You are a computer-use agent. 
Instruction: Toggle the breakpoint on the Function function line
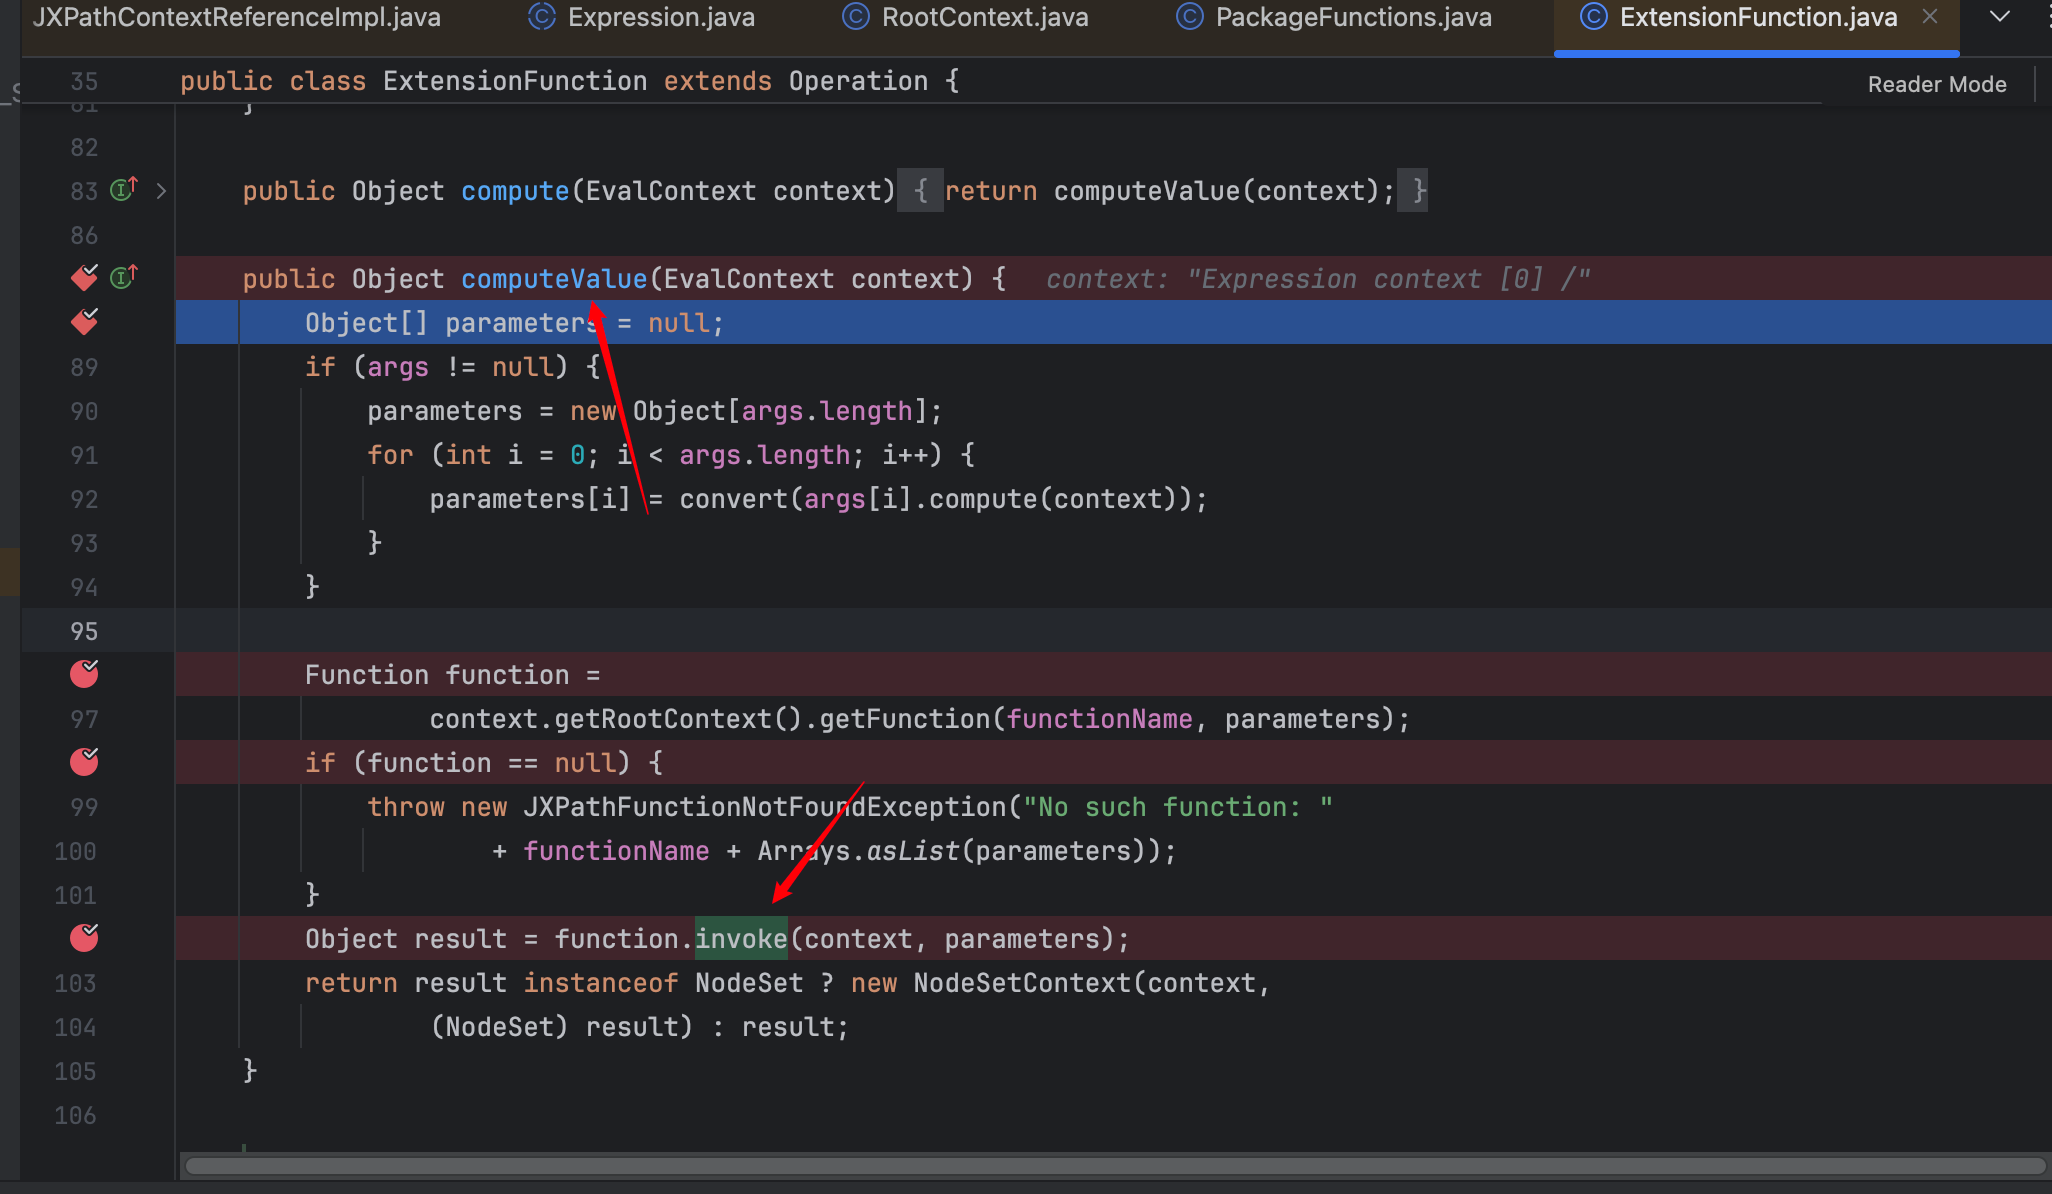coord(84,674)
